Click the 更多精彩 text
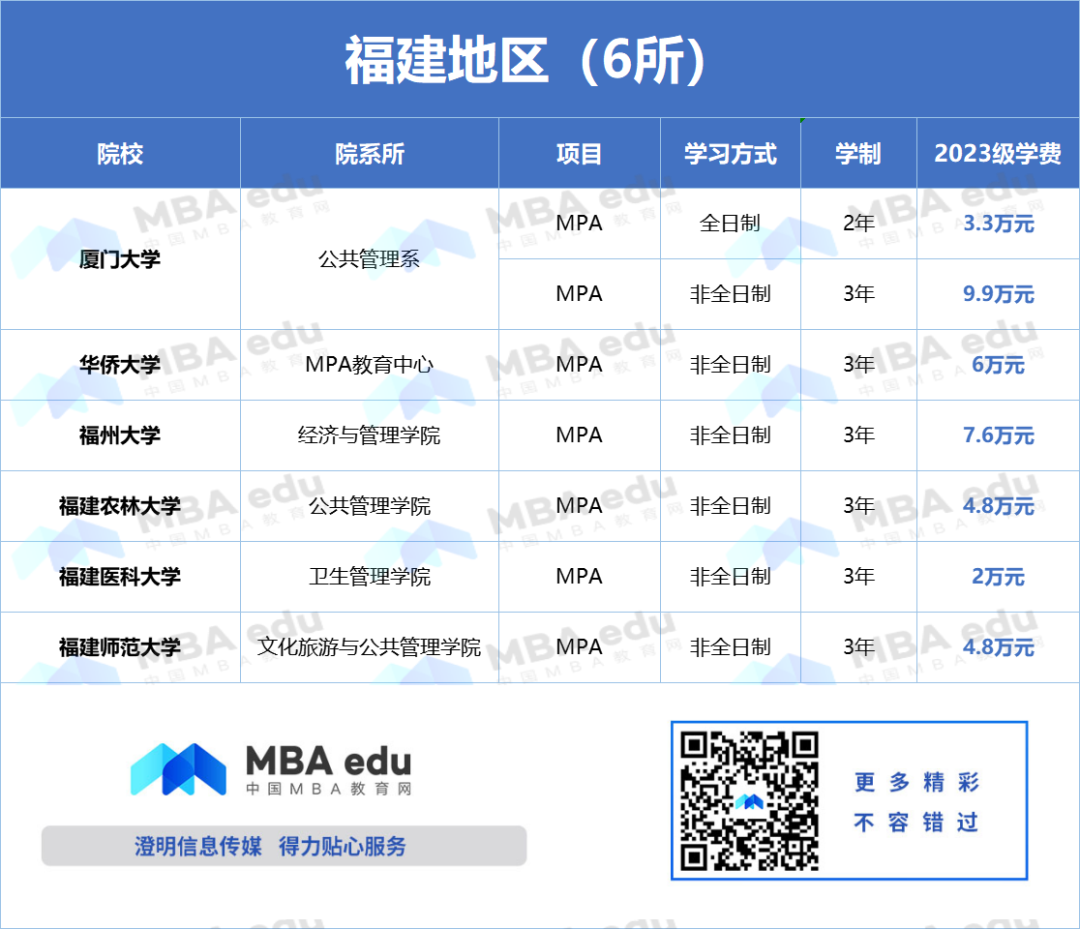Viewport: 1080px width, 929px height. click(x=916, y=782)
